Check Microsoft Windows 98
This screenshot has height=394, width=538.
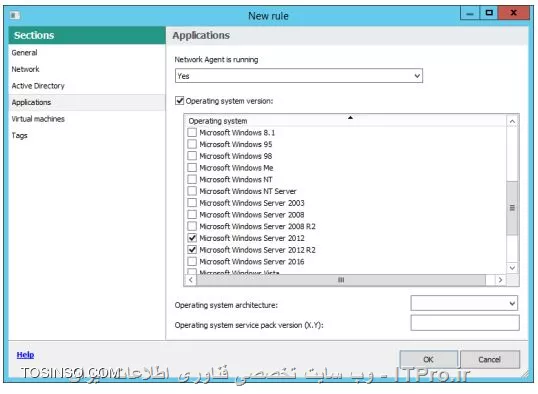(x=192, y=156)
